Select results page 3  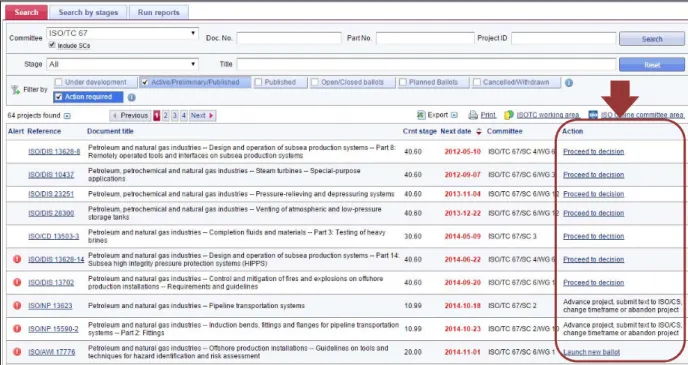click(x=175, y=115)
